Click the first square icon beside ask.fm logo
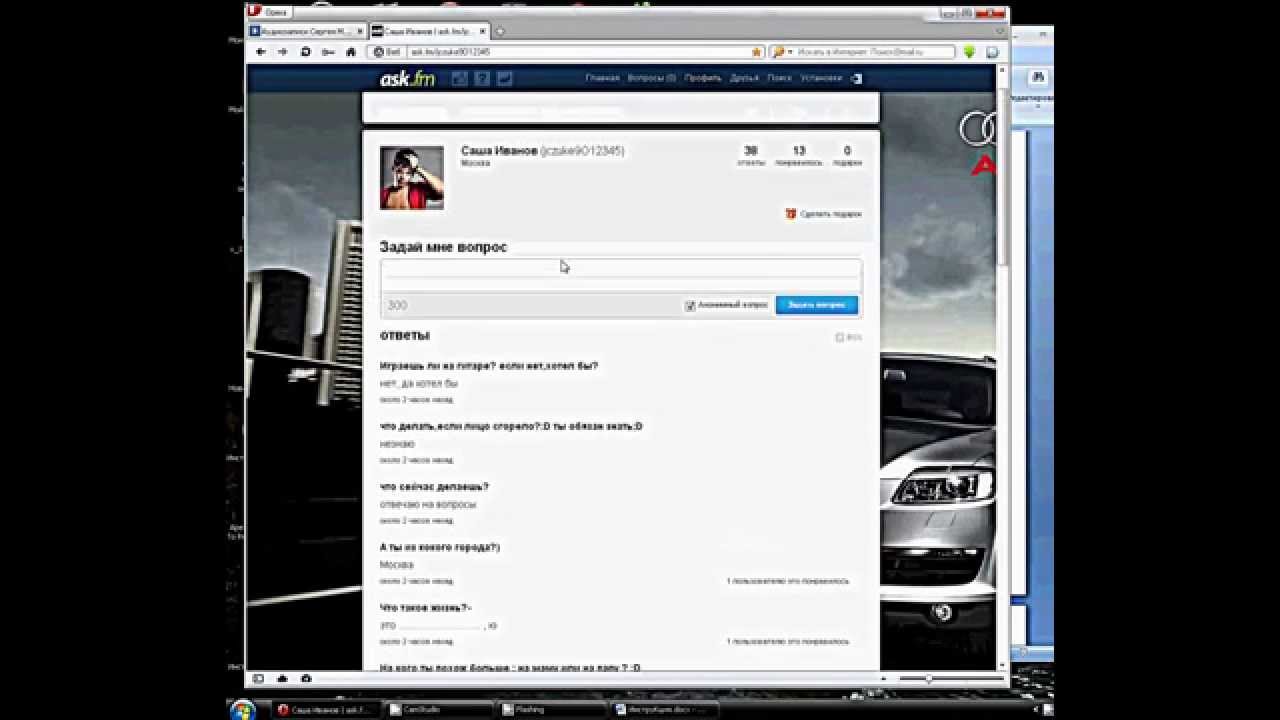This screenshot has height=720, width=1280. coord(460,78)
